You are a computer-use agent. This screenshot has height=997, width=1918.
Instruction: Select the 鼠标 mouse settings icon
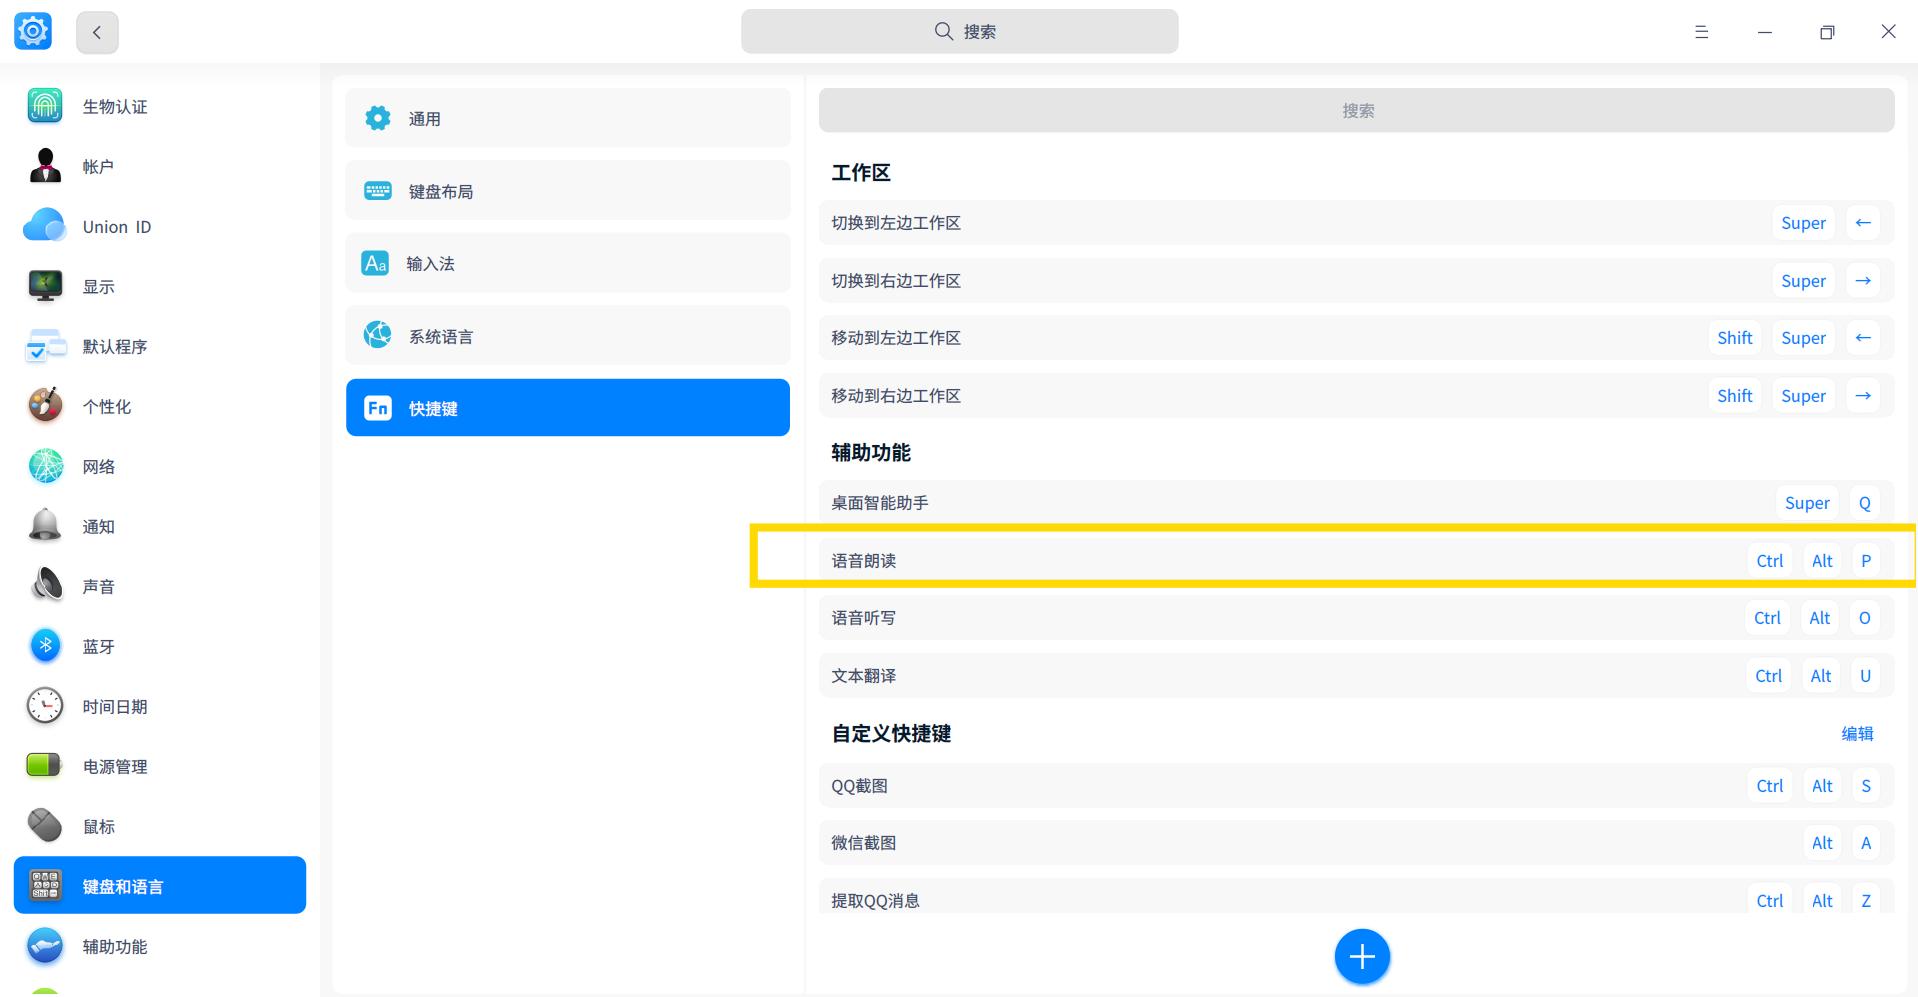44,825
